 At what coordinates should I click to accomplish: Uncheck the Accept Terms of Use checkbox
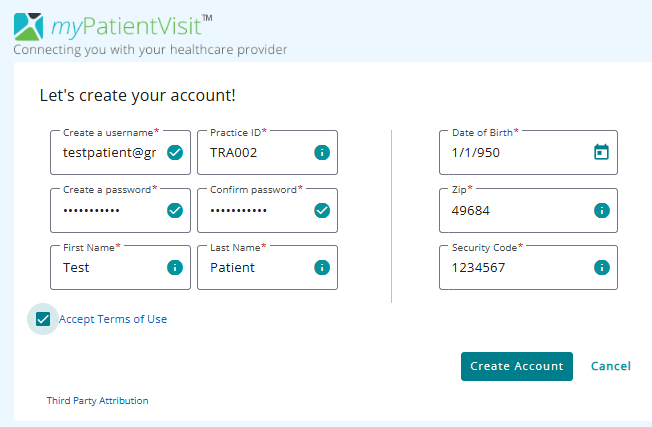pos(43,319)
